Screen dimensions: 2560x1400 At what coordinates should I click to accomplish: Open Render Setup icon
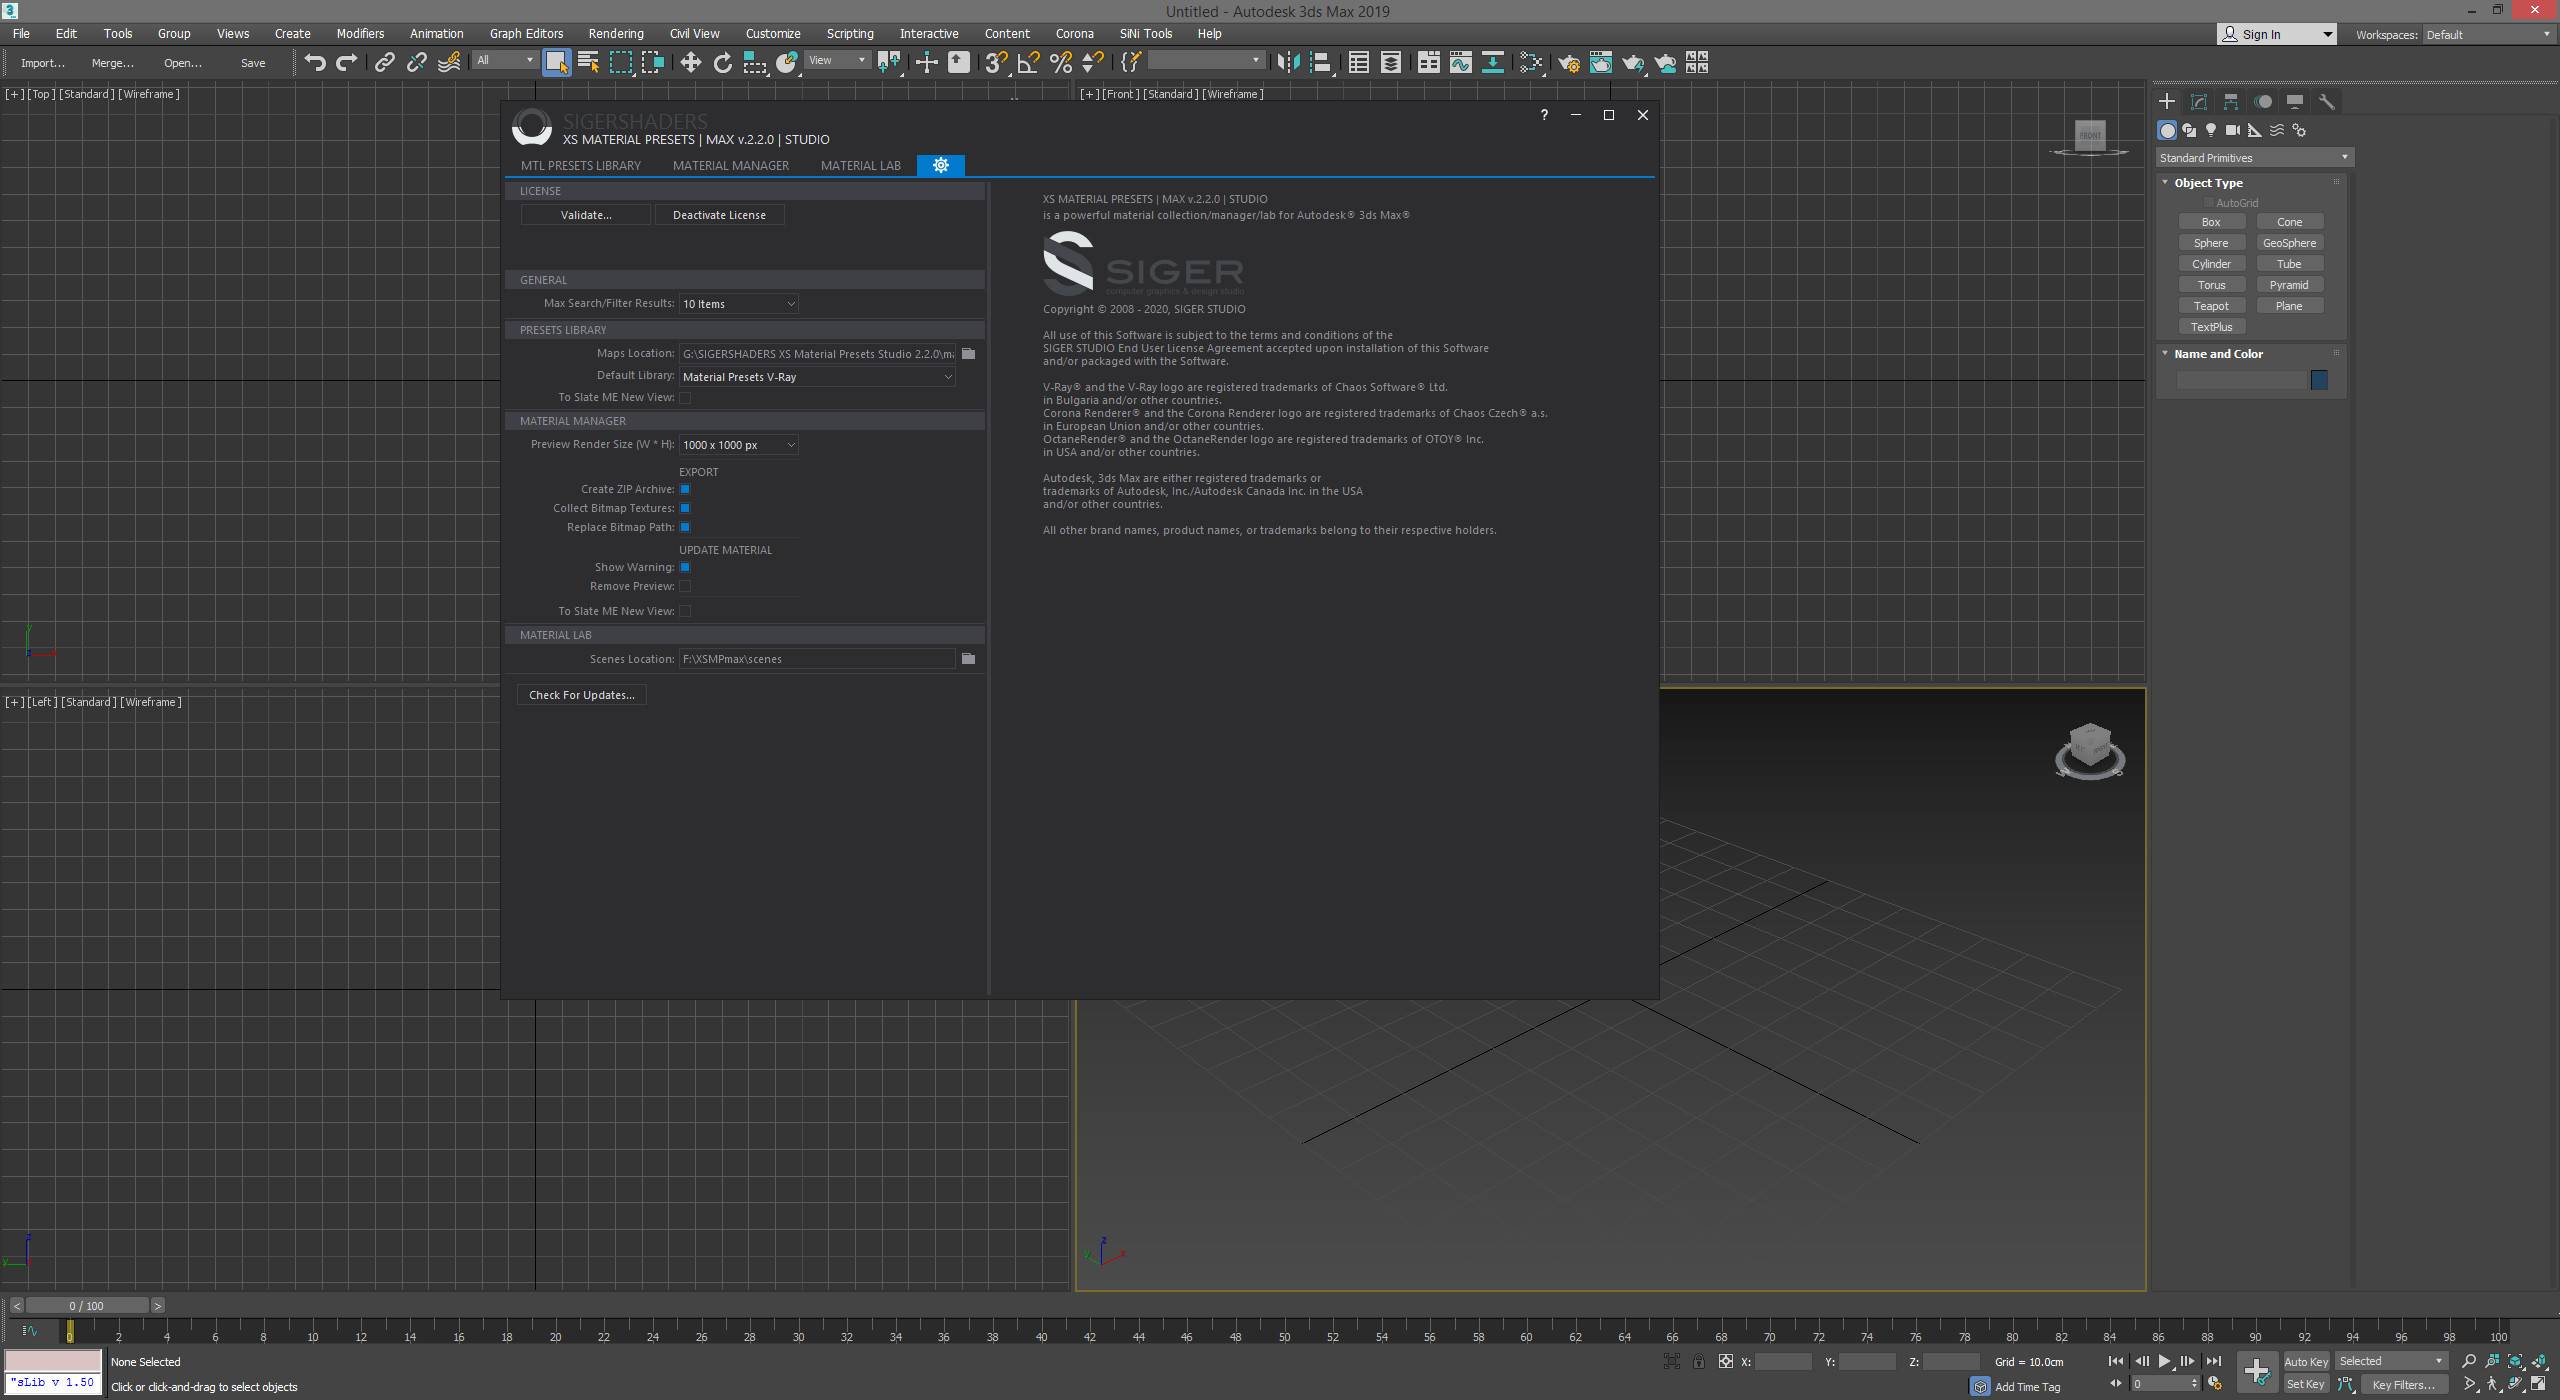coord(1568,62)
